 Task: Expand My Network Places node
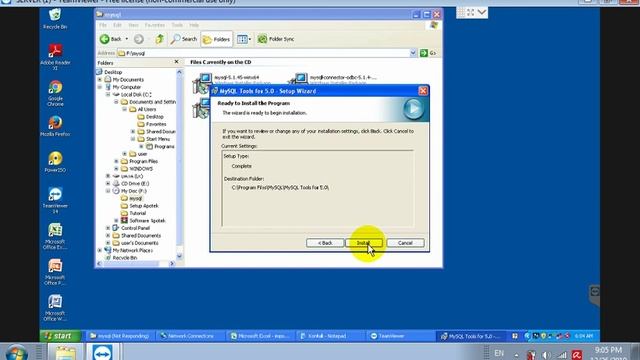(100, 250)
